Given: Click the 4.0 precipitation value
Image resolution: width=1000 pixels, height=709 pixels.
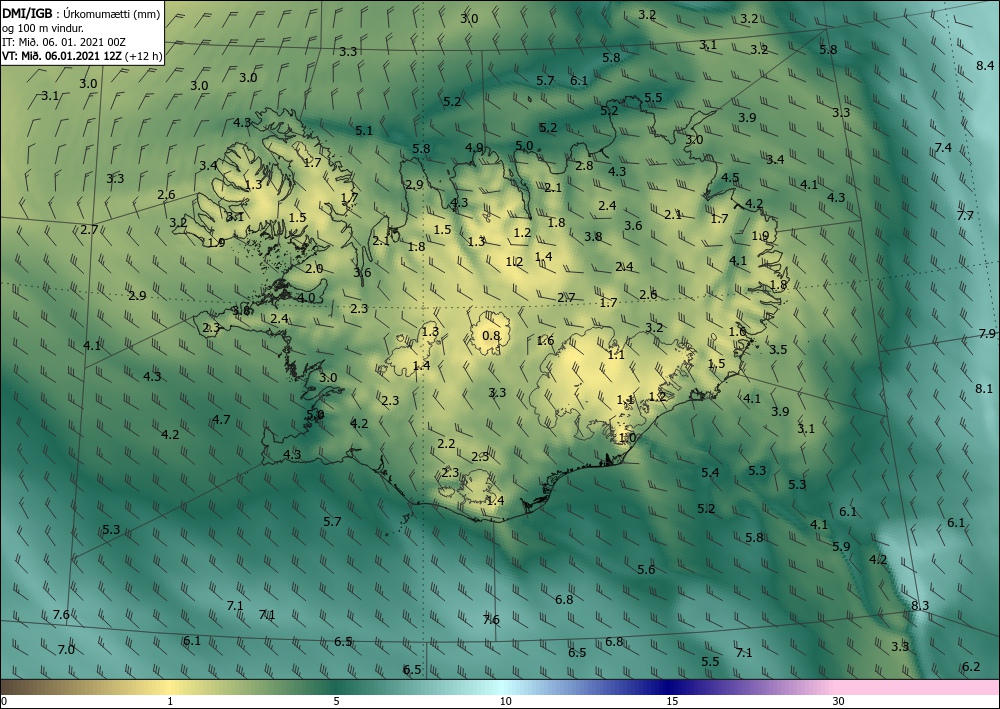Looking at the screenshot, I should [x=305, y=298].
